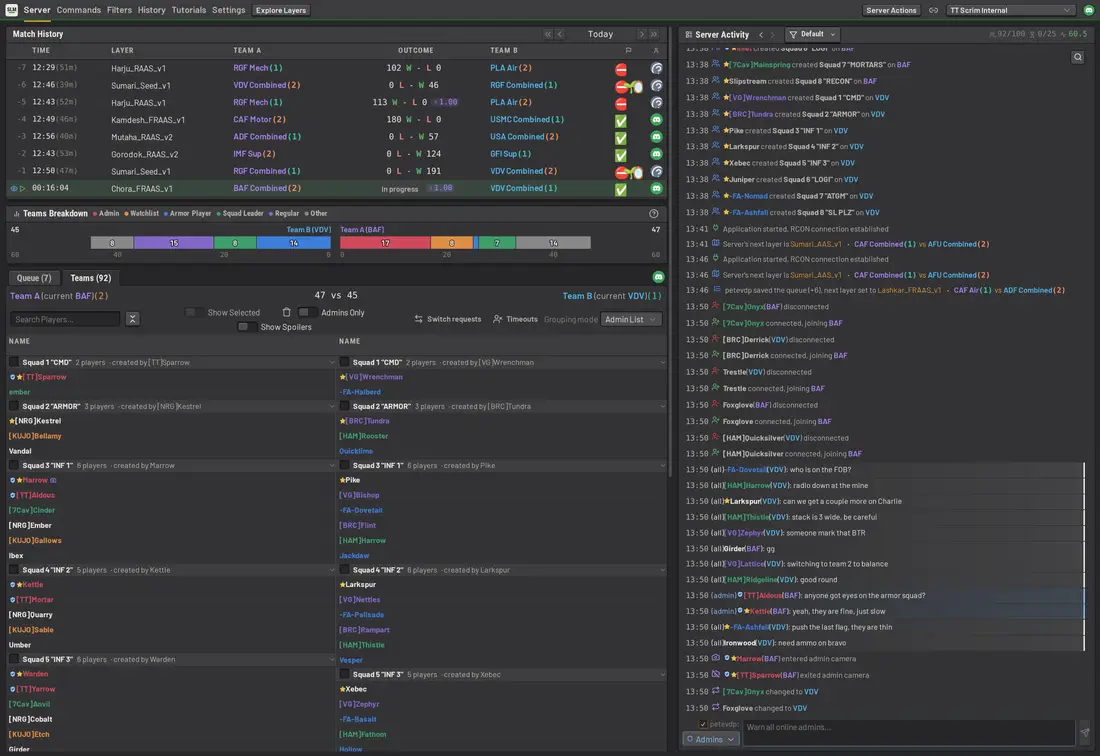Click the link icon beside Server Actions
1100x756 pixels.
pyautogui.click(x=933, y=11)
